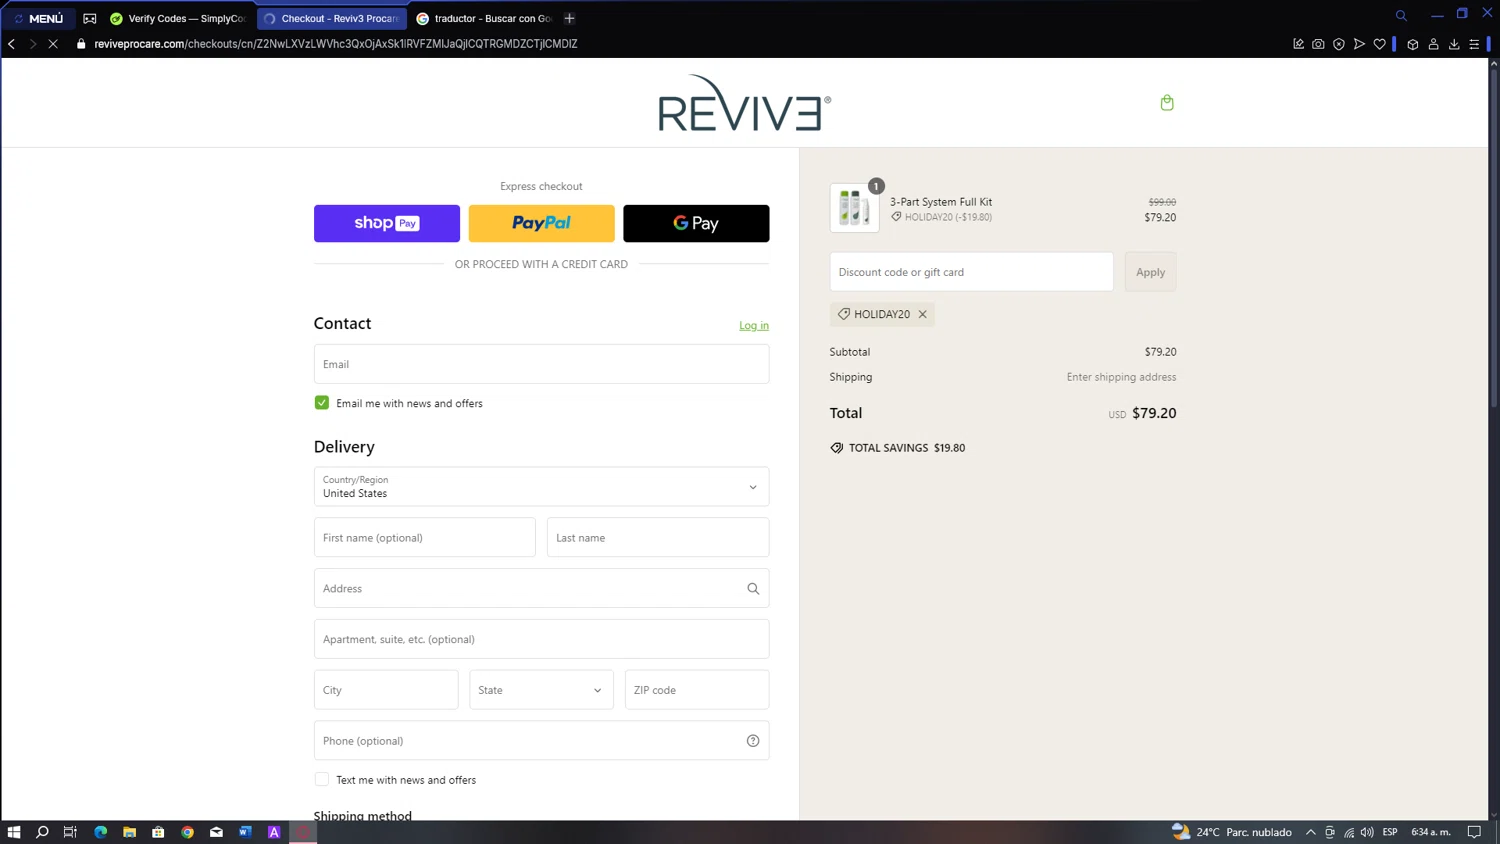The image size is (1500, 844).
Task: Pay with Shop Pay
Action: pyautogui.click(x=387, y=223)
